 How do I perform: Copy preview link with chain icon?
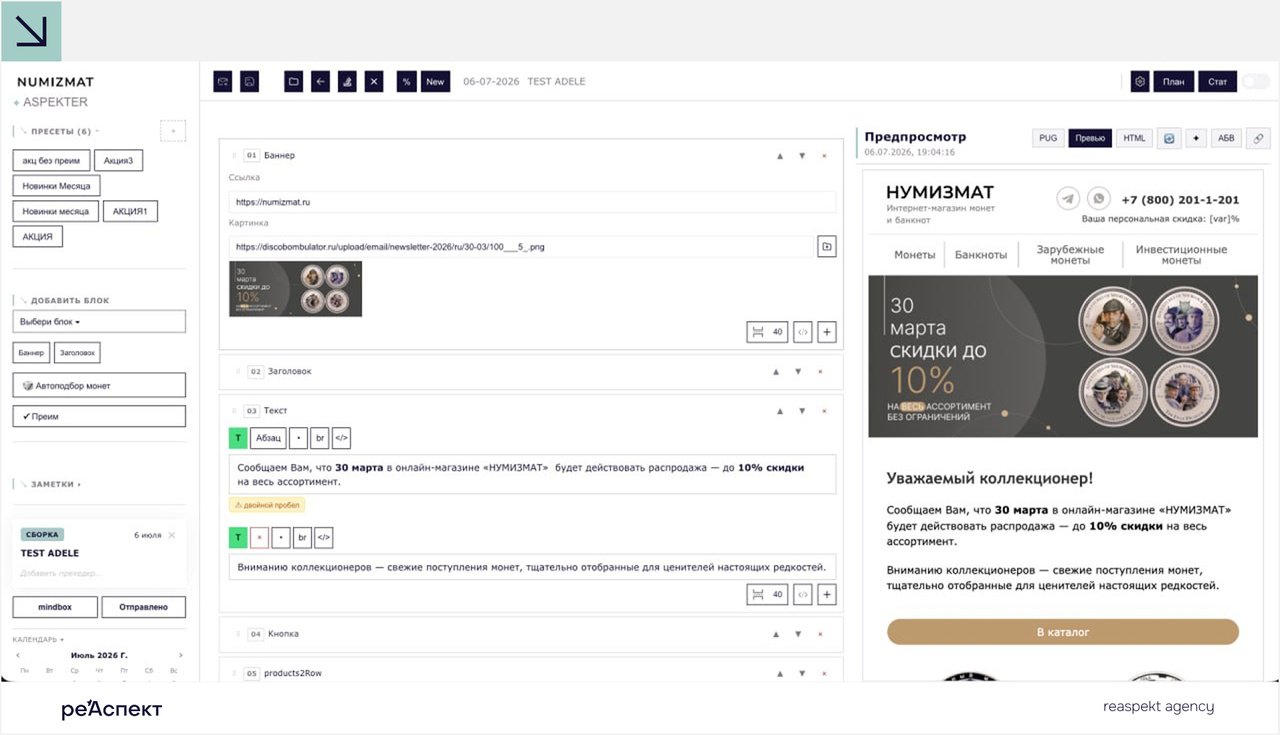pyautogui.click(x=1259, y=138)
